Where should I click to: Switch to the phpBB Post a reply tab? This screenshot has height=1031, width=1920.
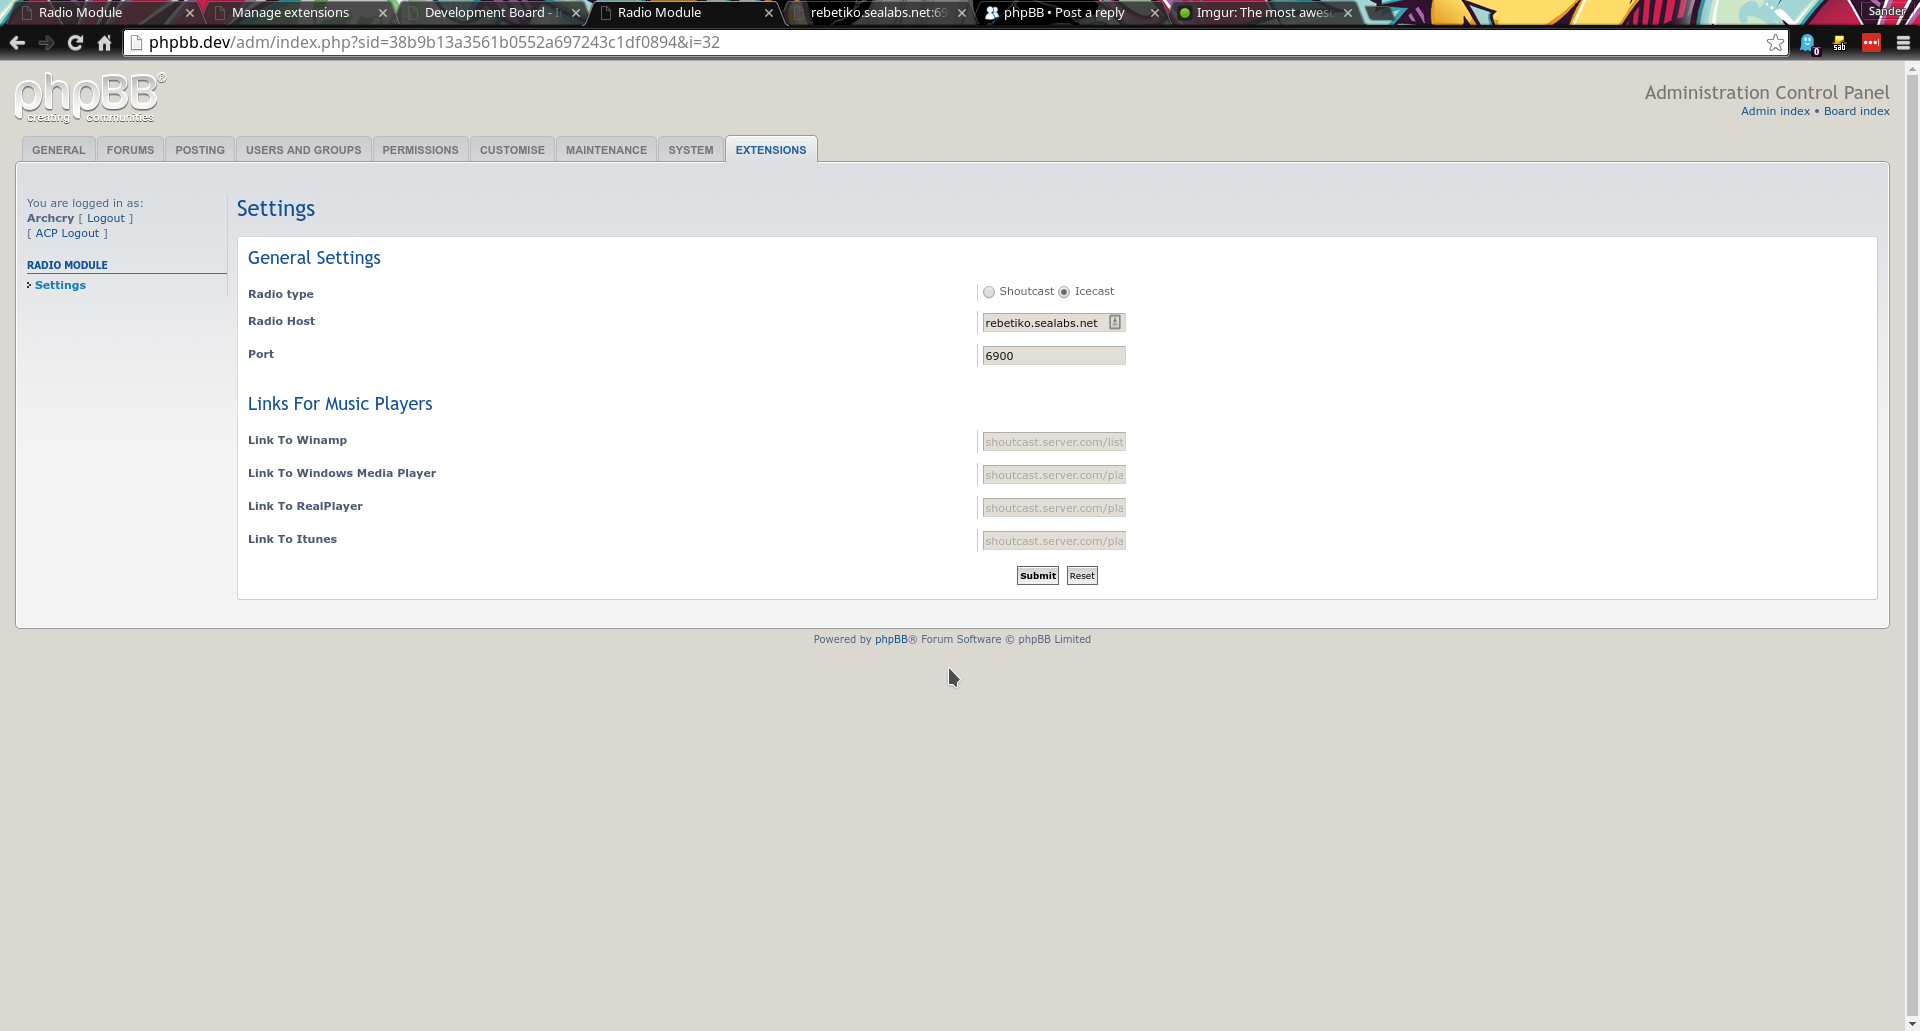point(1065,13)
